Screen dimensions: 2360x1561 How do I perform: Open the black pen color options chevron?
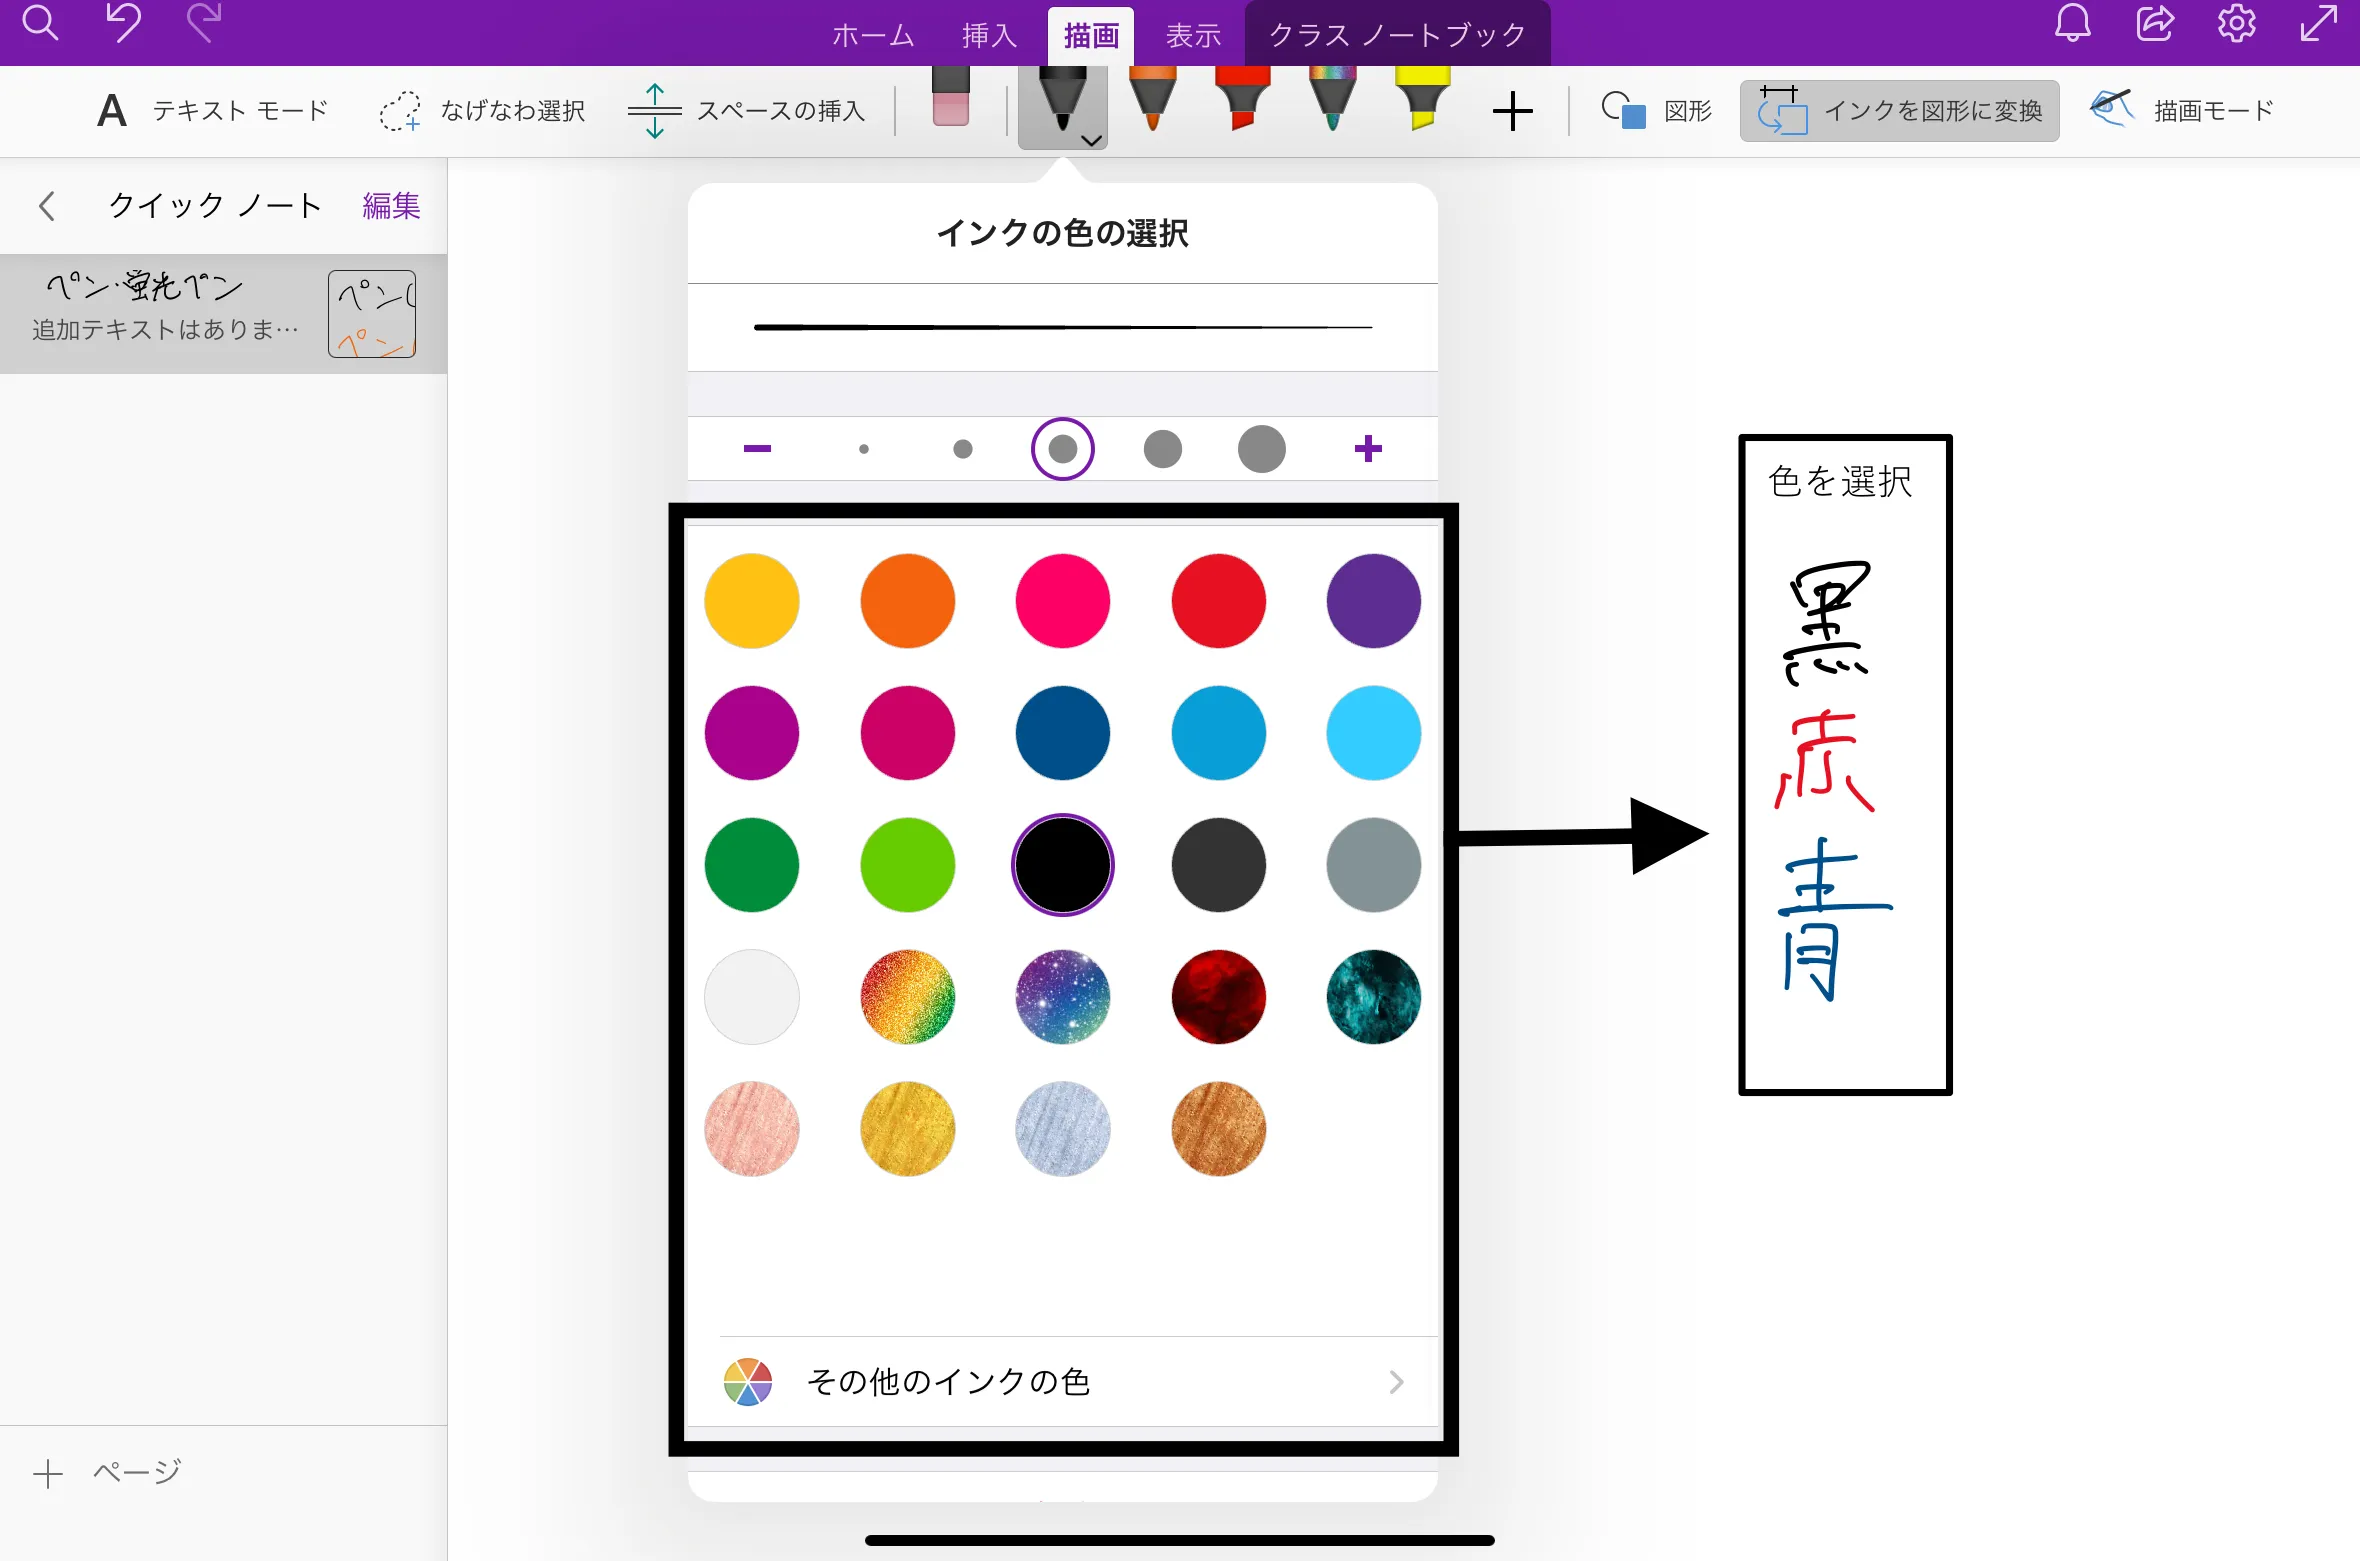tap(1091, 140)
